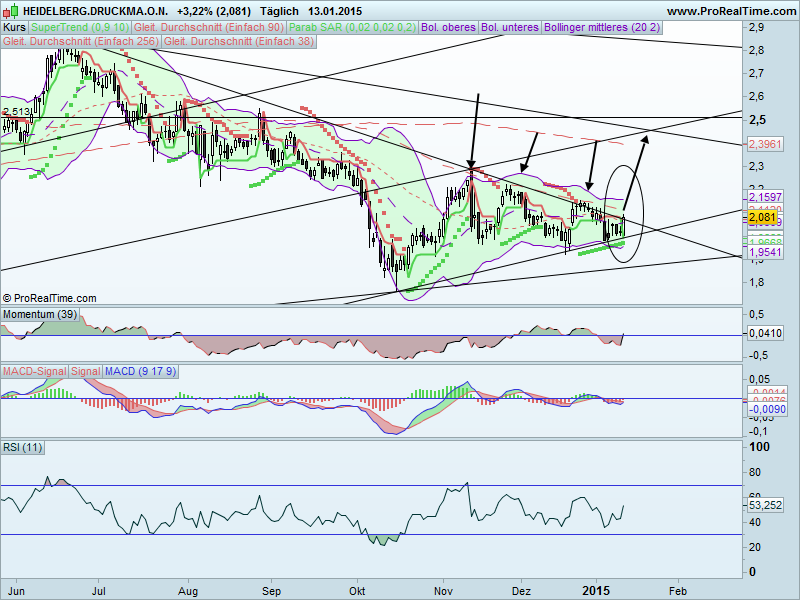This screenshot has height=600, width=800.
Task: Click the MACD-Signal label
Action: [x=34, y=371]
